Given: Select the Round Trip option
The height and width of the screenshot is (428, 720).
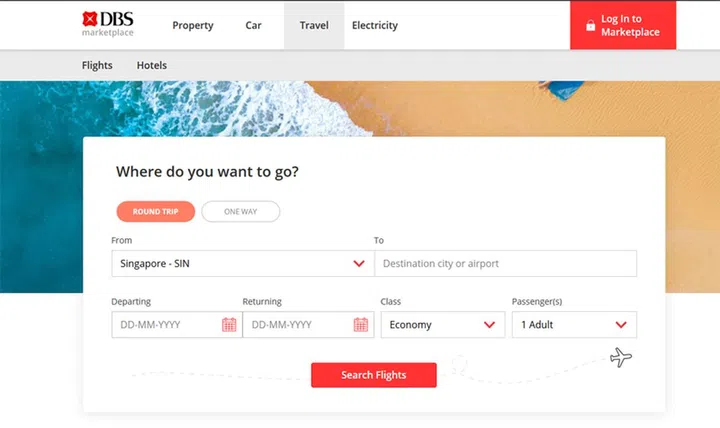Looking at the screenshot, I should 156,212.
